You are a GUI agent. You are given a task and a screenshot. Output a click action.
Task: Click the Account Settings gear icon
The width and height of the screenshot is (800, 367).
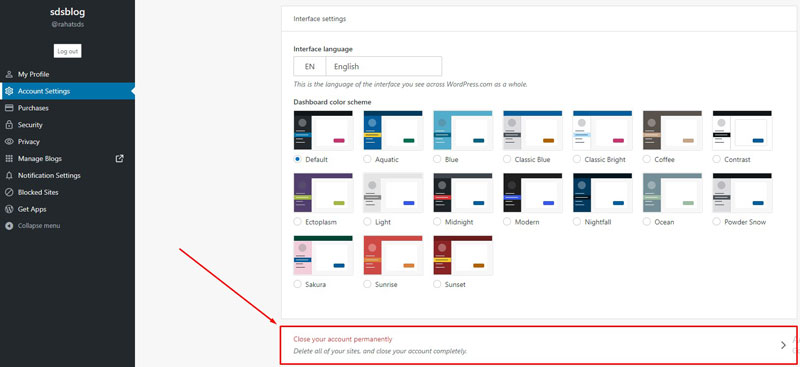(9, 91)
